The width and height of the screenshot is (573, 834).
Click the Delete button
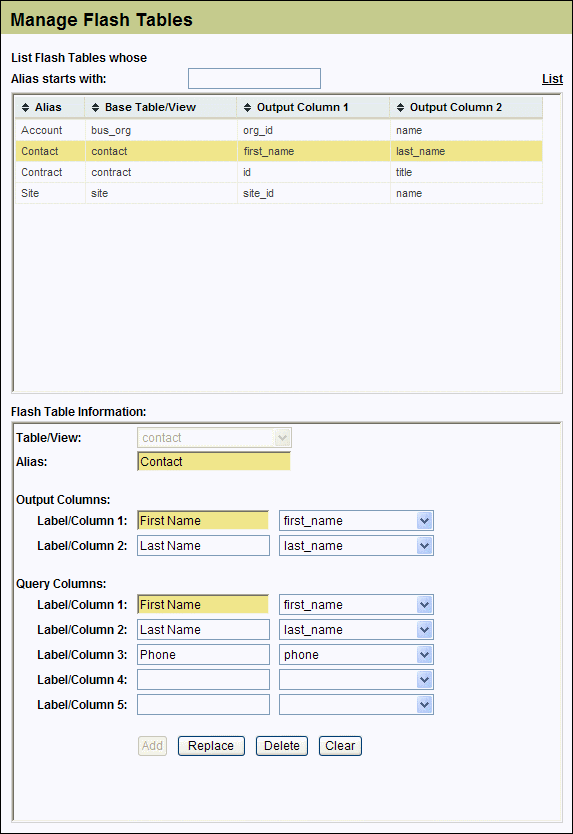point(282,746)
